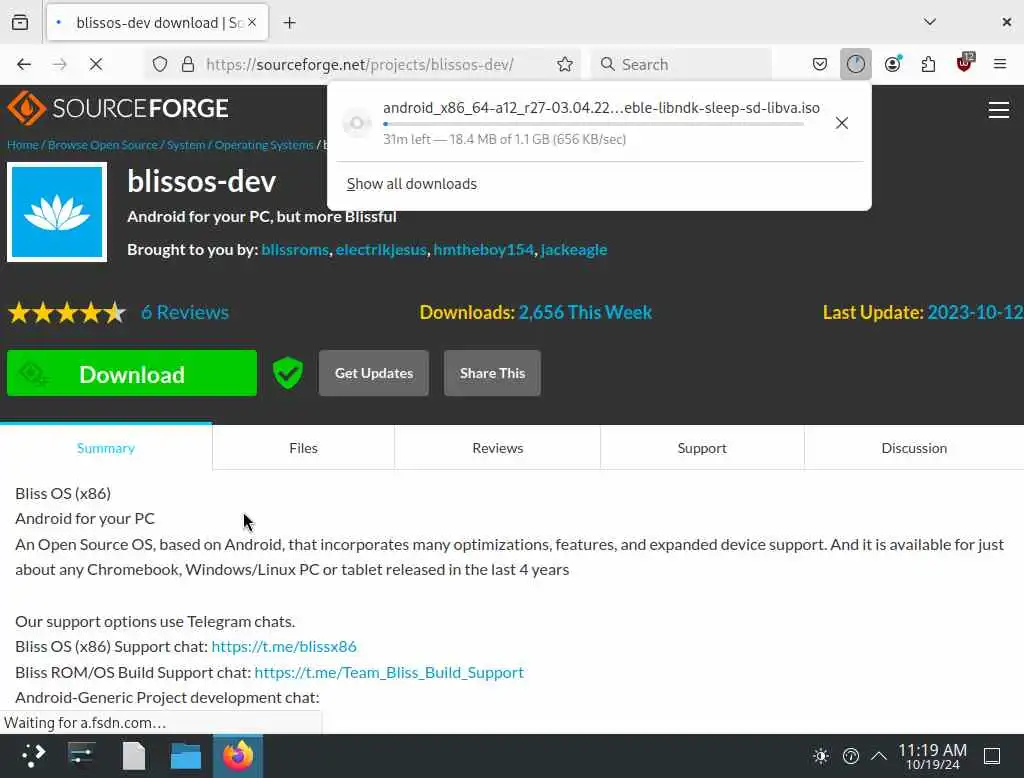The height and width of the screenshot is (778, 1024).
Task: Click the Firefox taskbar icon
Action: (x=238, y=756)
